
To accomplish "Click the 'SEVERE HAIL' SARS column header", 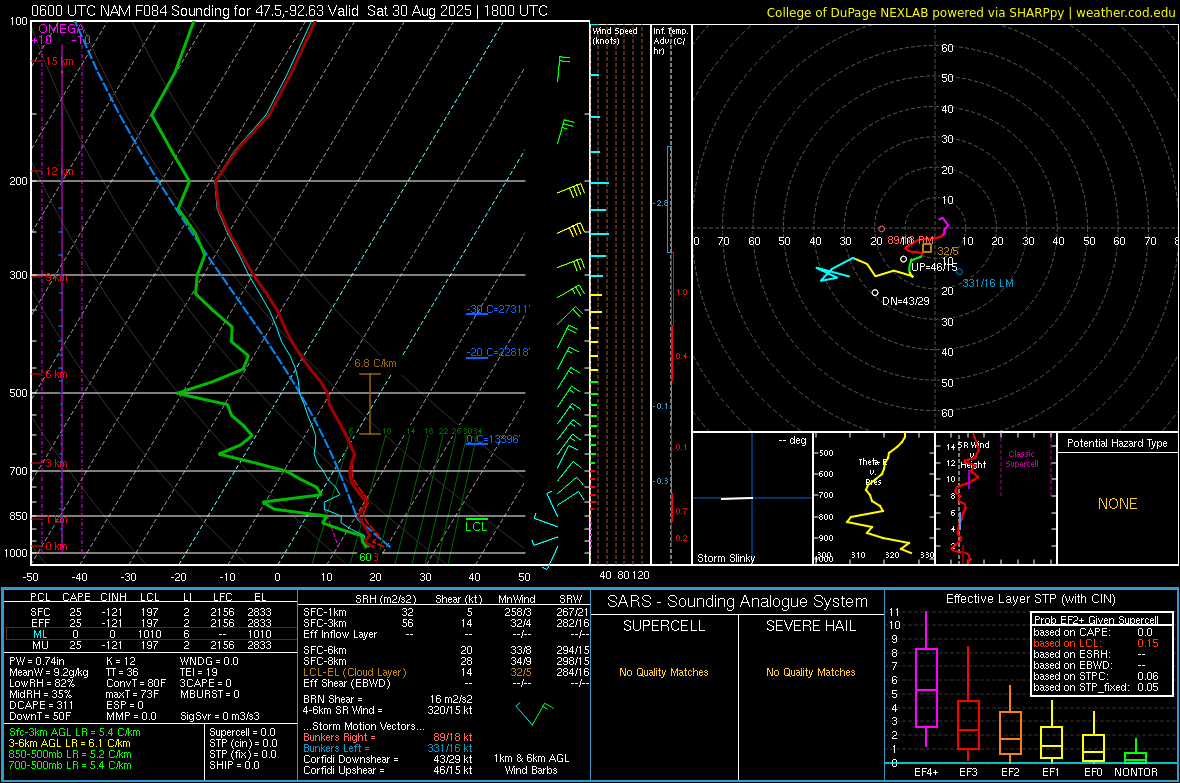I will pyautogui.click(x=810, y=626).
